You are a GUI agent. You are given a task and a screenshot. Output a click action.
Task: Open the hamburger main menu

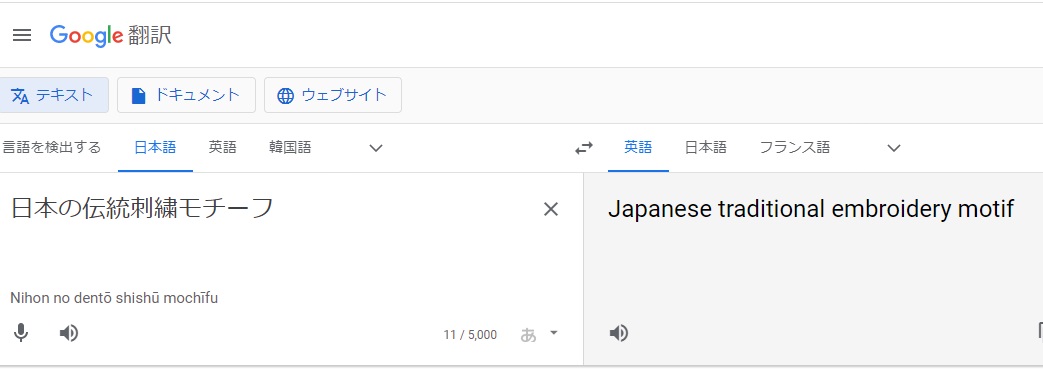[x=22, y=35]
